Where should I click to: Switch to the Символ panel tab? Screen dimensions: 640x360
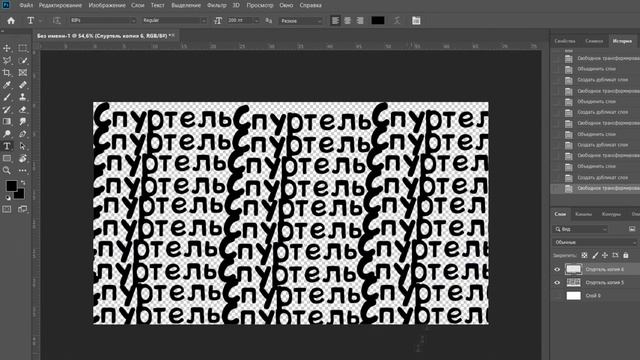pyautogui.click(x=594, y=41)
